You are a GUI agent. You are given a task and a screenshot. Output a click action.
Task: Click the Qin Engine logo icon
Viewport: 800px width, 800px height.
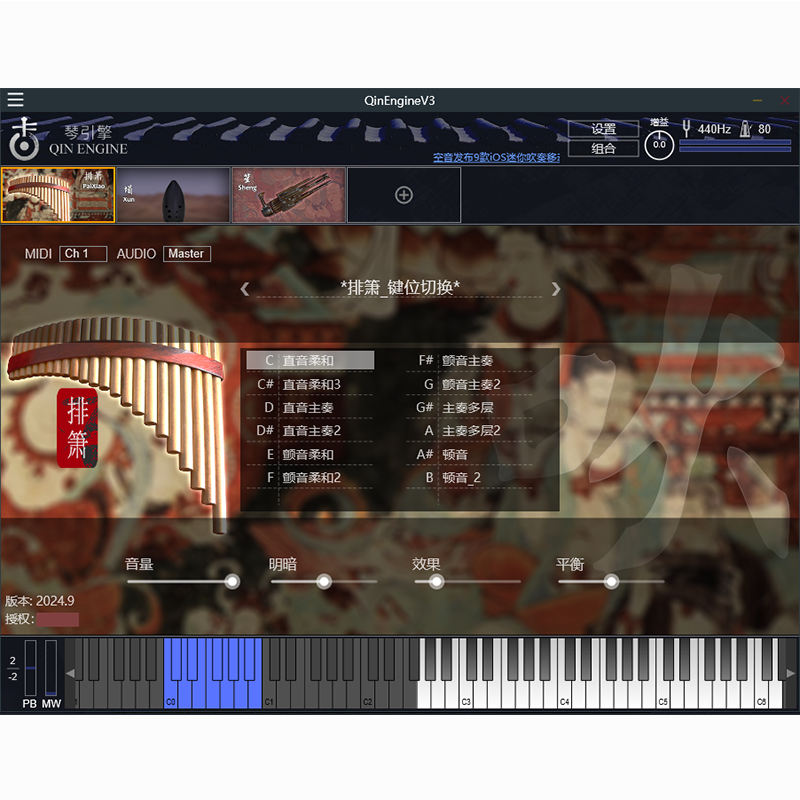point(24,139)
